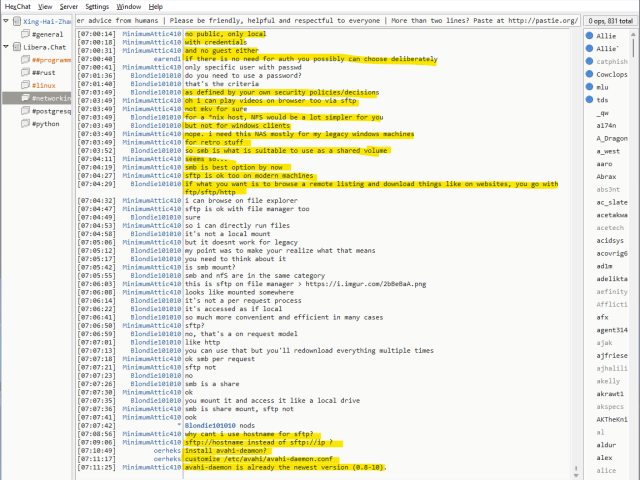Click the timestamp [07:04:29]
The width and height of the screenshot is (640, 480).
coord(97,184)
